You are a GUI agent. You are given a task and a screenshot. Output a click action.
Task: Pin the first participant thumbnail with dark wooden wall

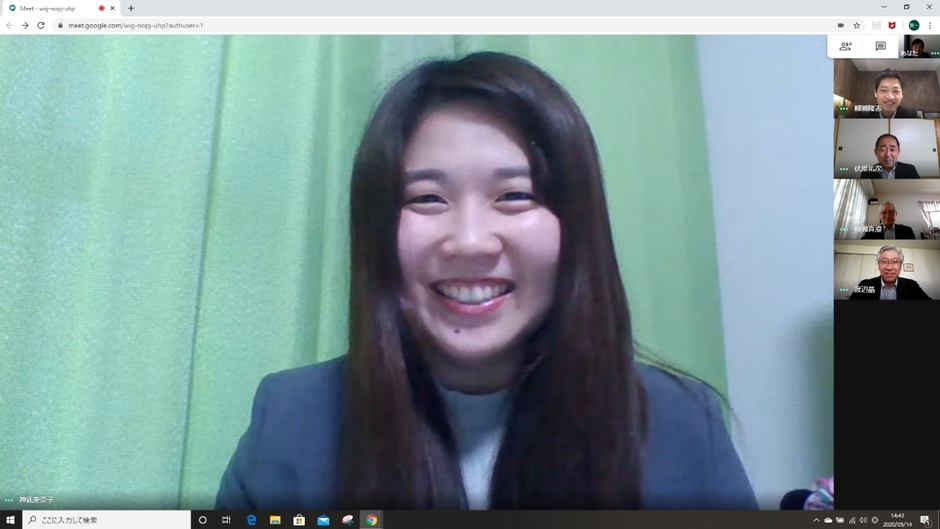(x=887, y=88)
